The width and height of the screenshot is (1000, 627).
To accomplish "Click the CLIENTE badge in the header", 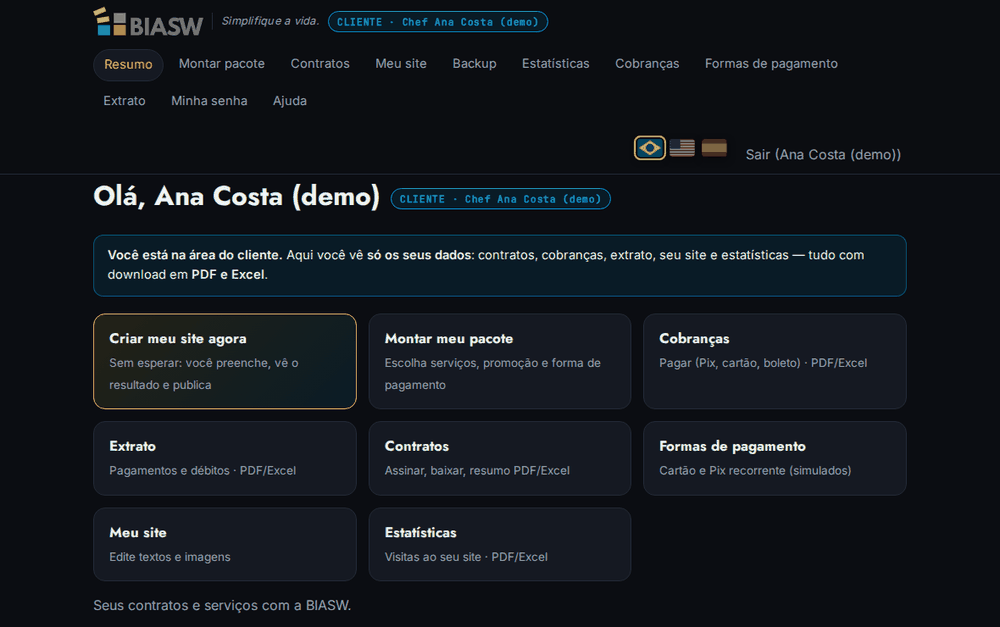I will 438,22.
